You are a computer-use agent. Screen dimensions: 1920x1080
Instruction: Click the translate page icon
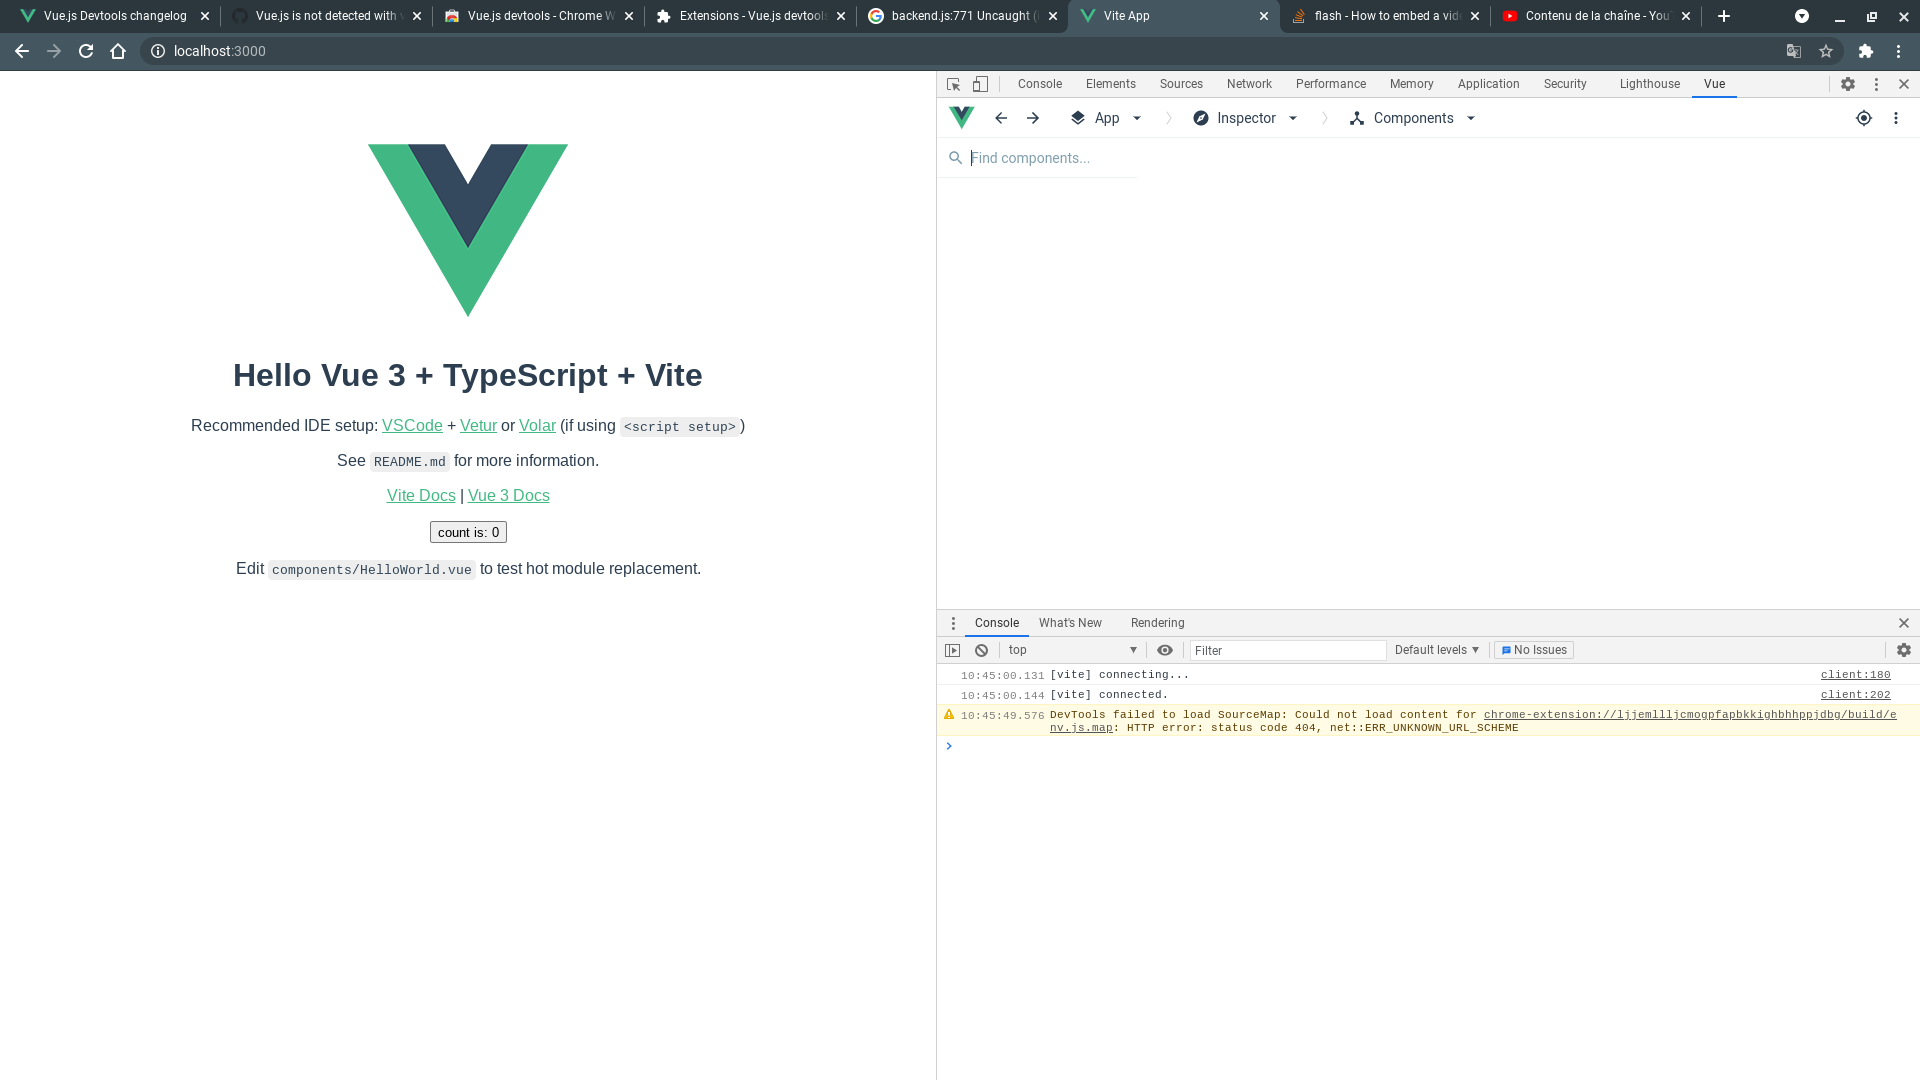[x=1794, y=51]
